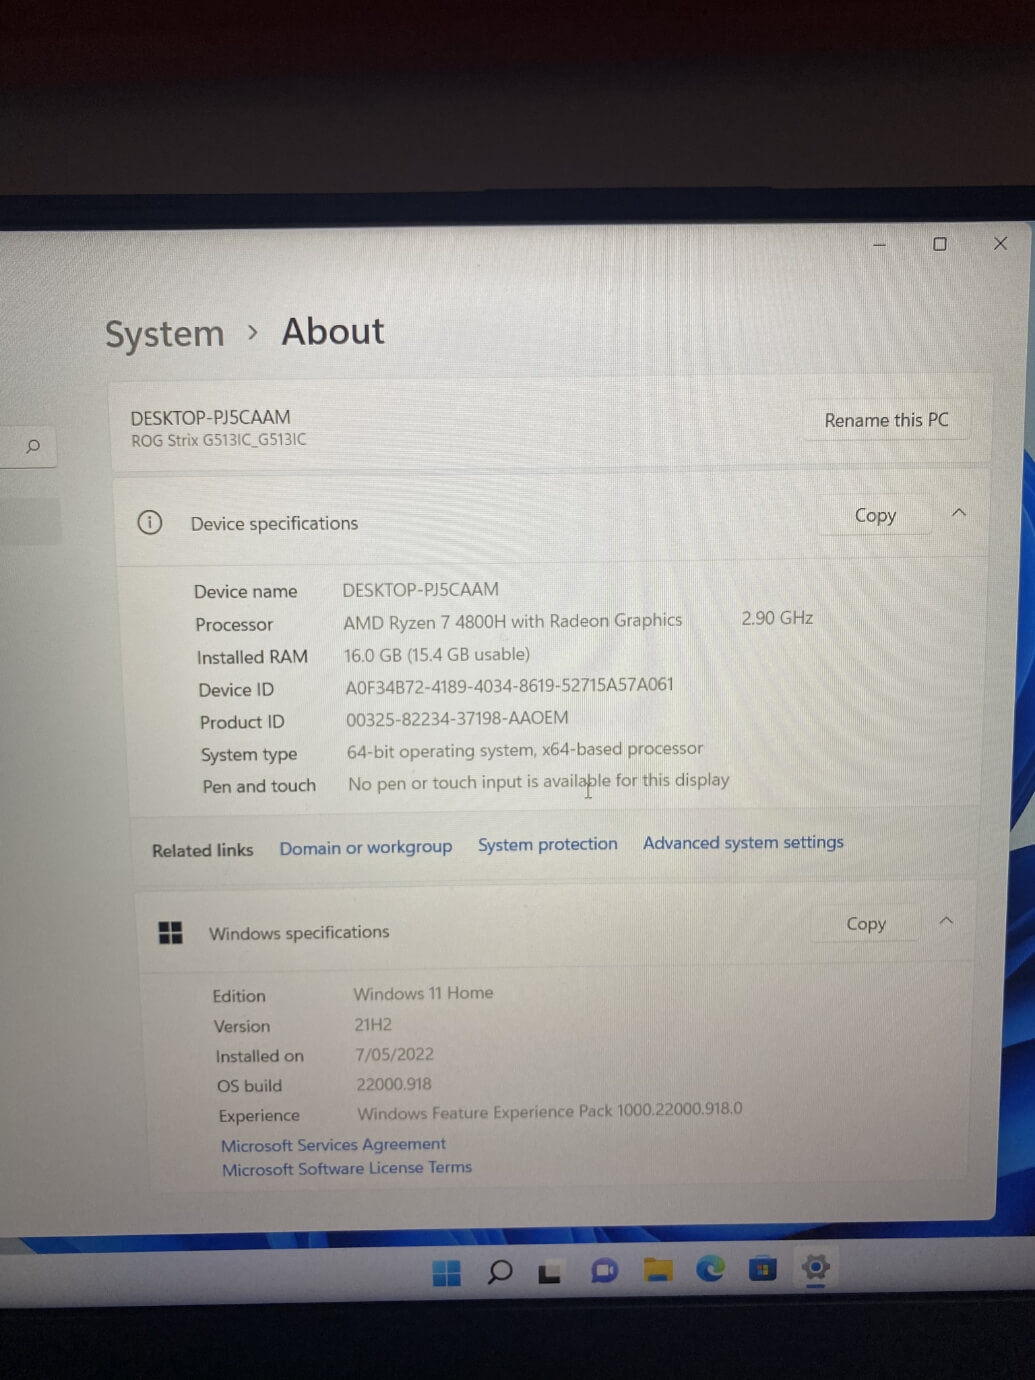This screenshot has height=1380, width=1035.
Task: Open the Windows Start menu
Action: [446, 1273]
